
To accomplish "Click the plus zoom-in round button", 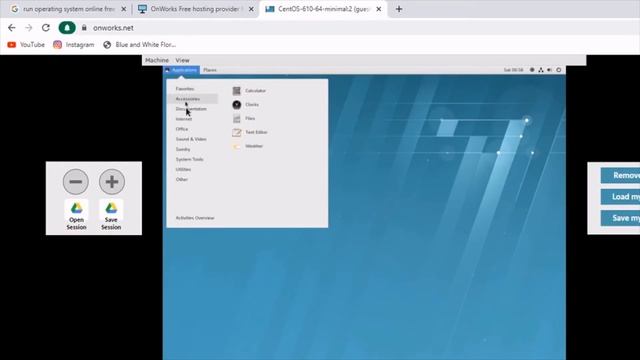I will [112, 182].
